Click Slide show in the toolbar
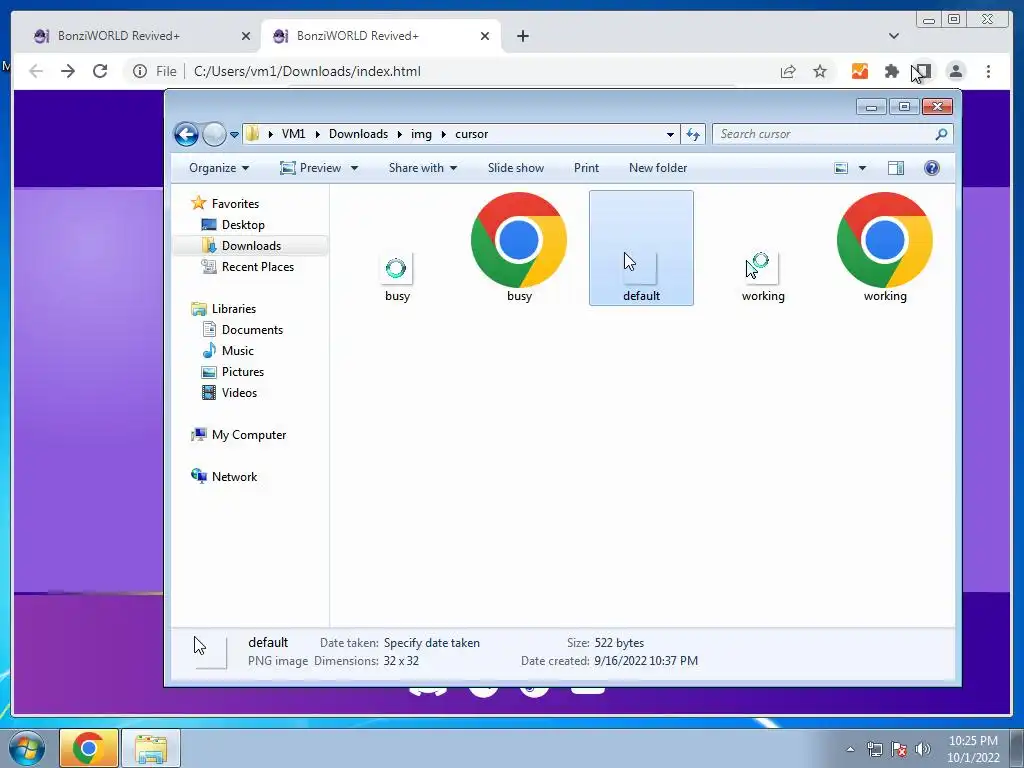 [516, 168]
